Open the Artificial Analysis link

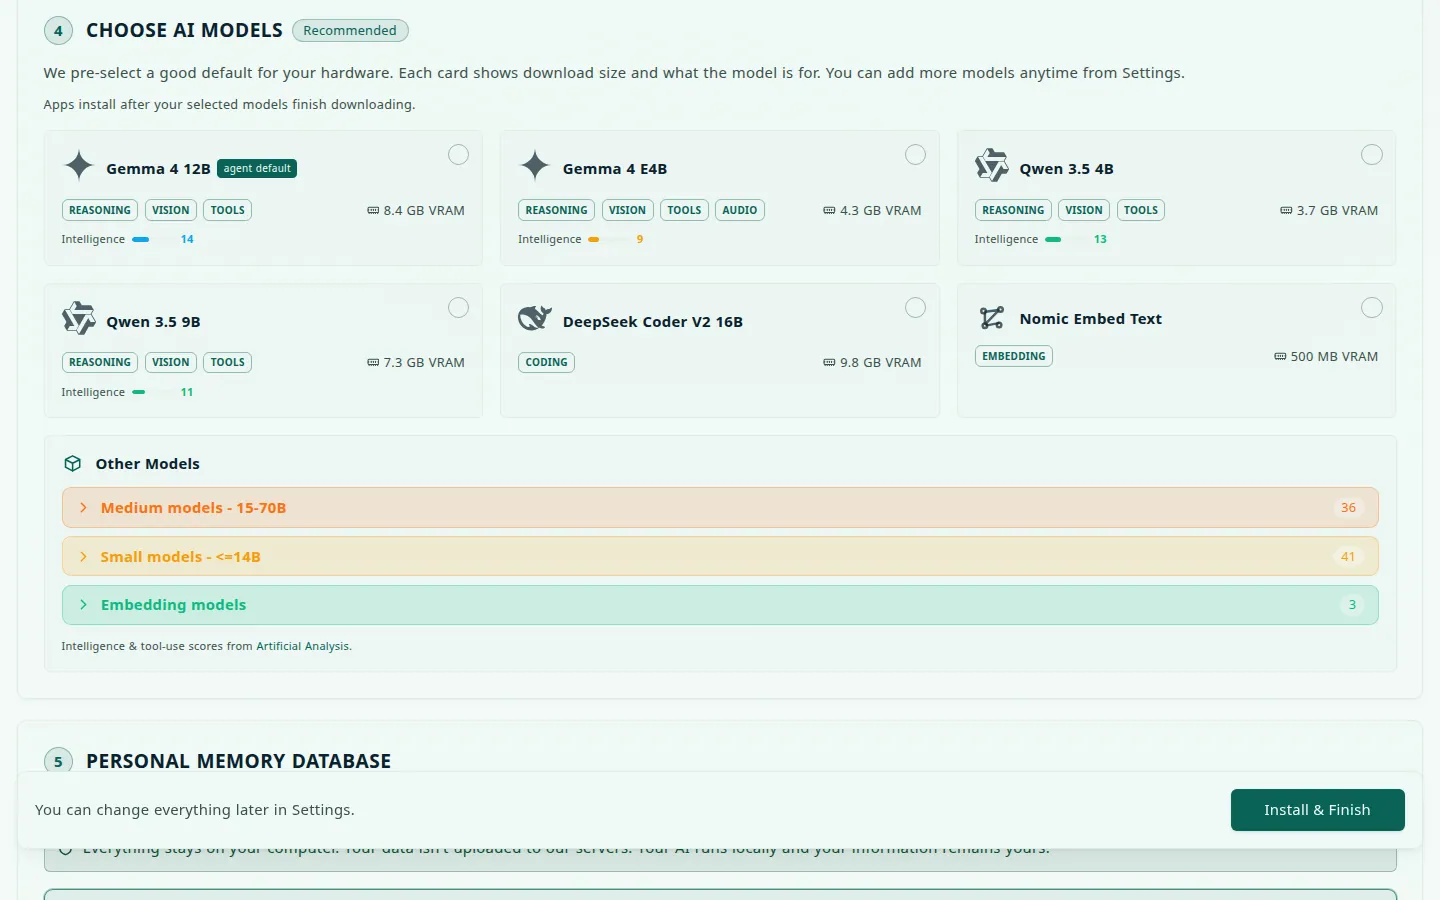click(x=302, y=647)
